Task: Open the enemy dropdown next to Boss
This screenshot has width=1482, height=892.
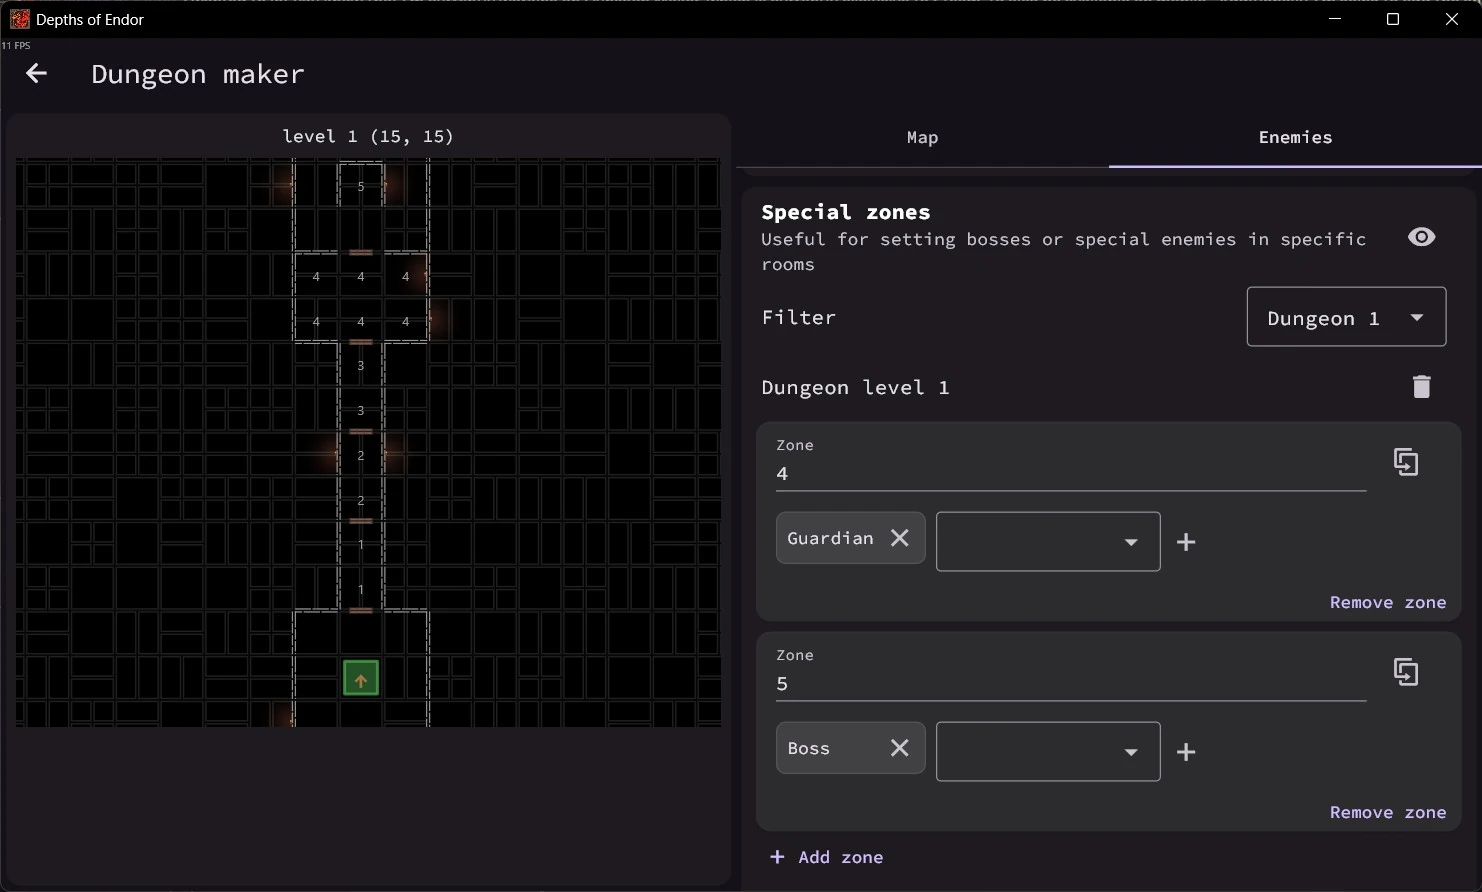Action: point(1048,752)
